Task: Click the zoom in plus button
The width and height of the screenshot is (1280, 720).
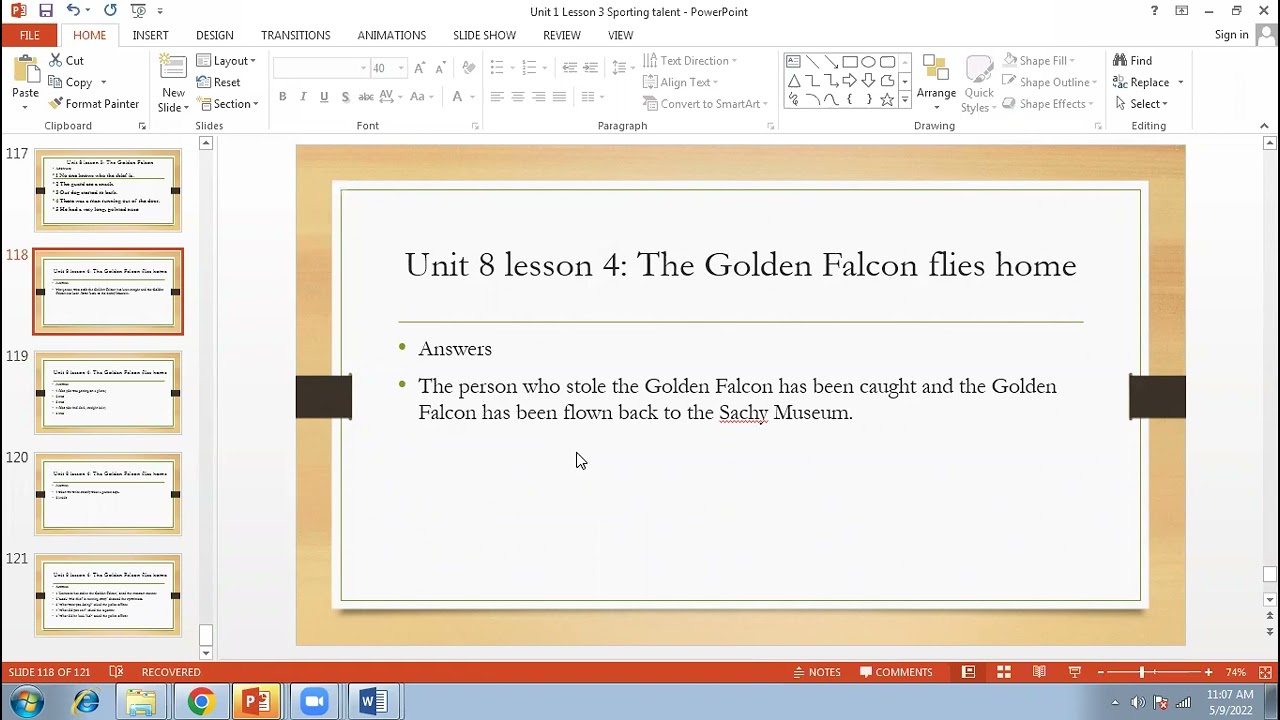Action: pyautogui.click(x=1208, y=672)
